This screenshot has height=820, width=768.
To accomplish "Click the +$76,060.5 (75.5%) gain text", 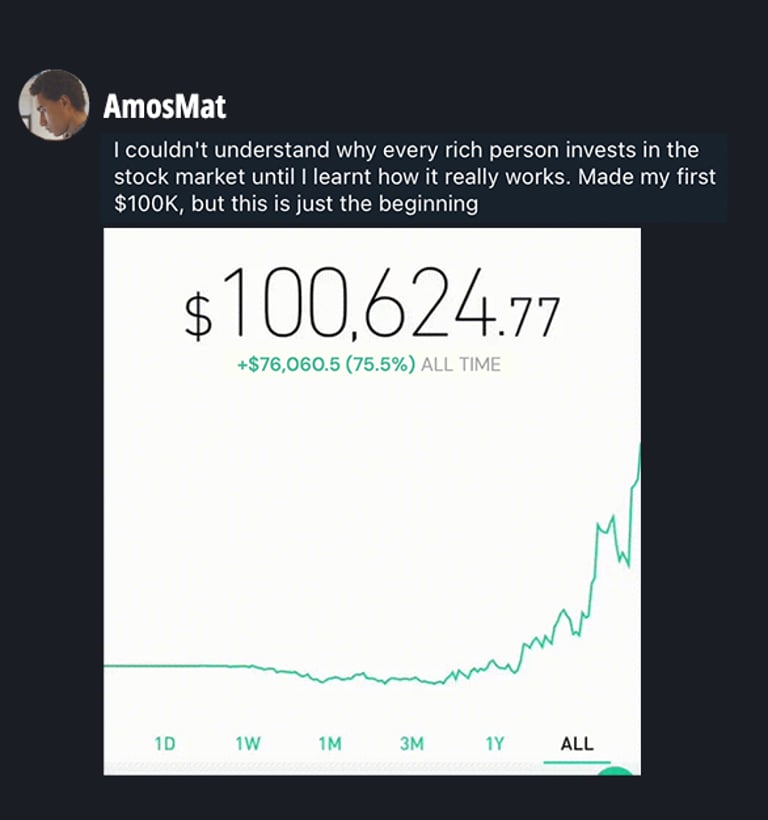I will click(326, 365).
